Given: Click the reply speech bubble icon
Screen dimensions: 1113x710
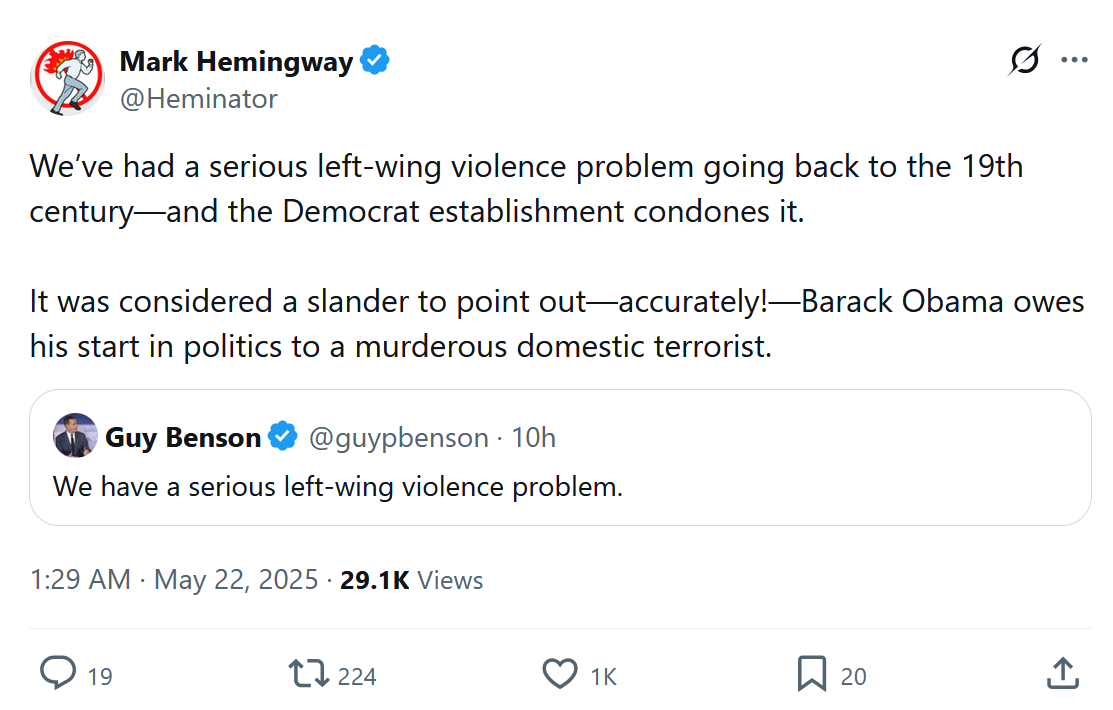Looking at the screenshot, I should (58, 674).
